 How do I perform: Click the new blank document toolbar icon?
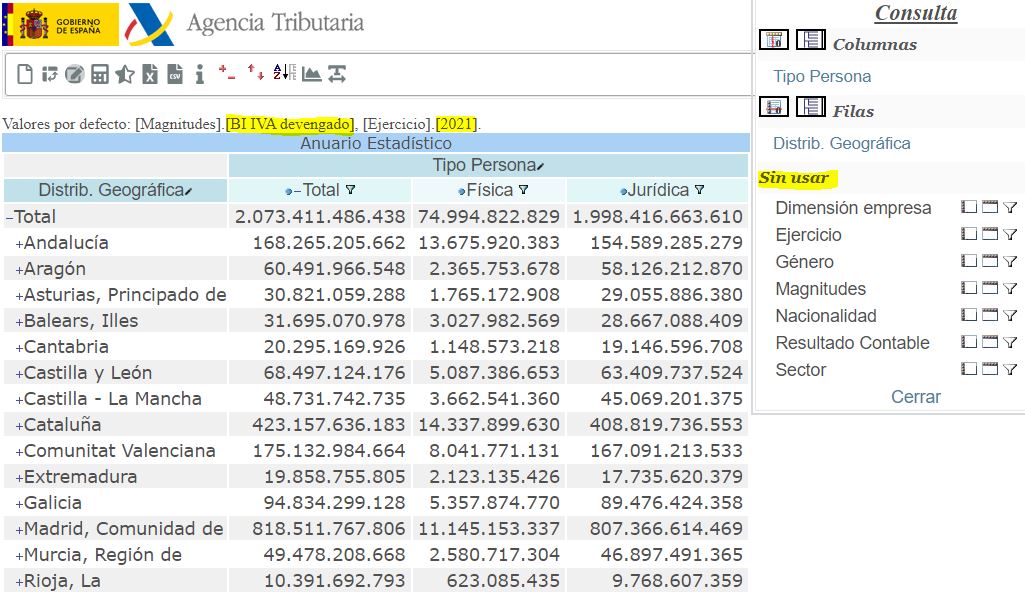point(25,74)
